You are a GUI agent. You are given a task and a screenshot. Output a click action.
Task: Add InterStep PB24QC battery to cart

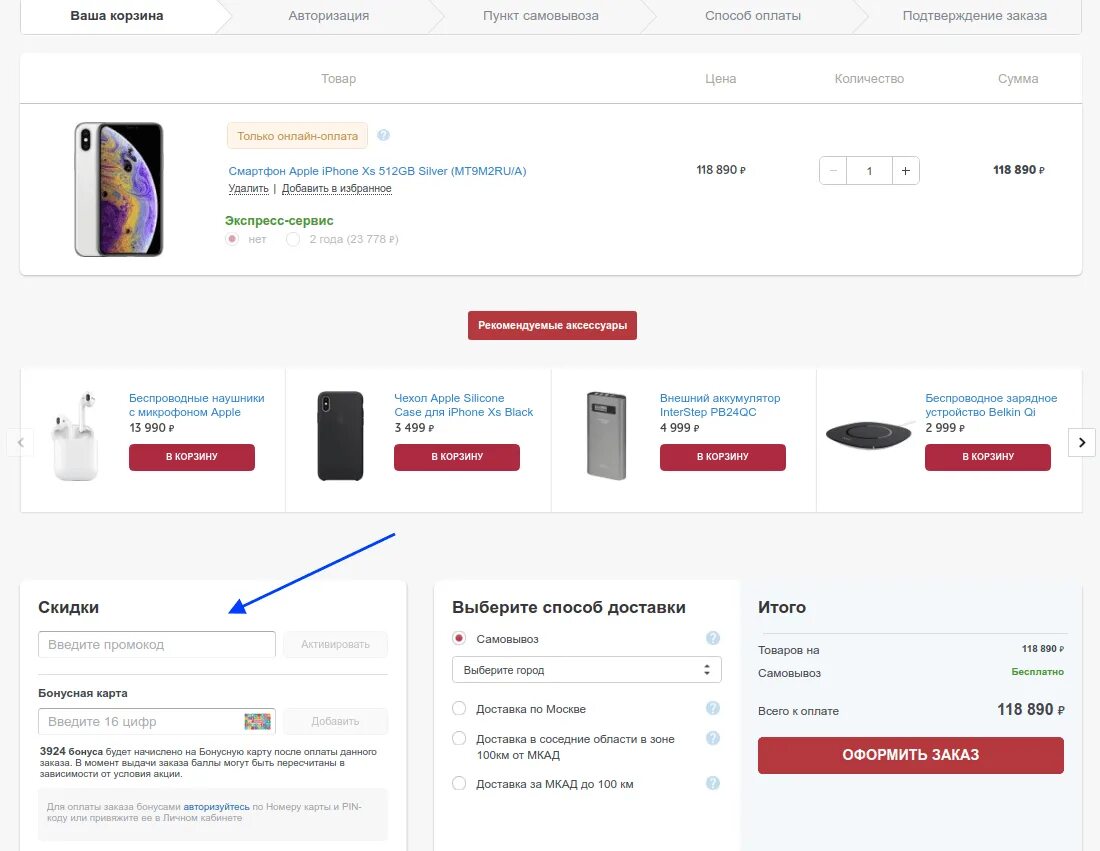(x=723, y=457)
